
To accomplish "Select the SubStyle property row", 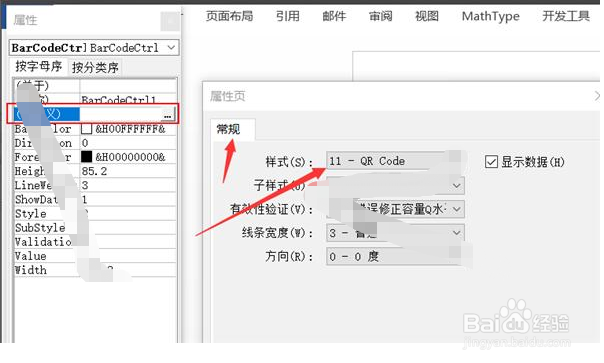I will click(x=95, y=228).
